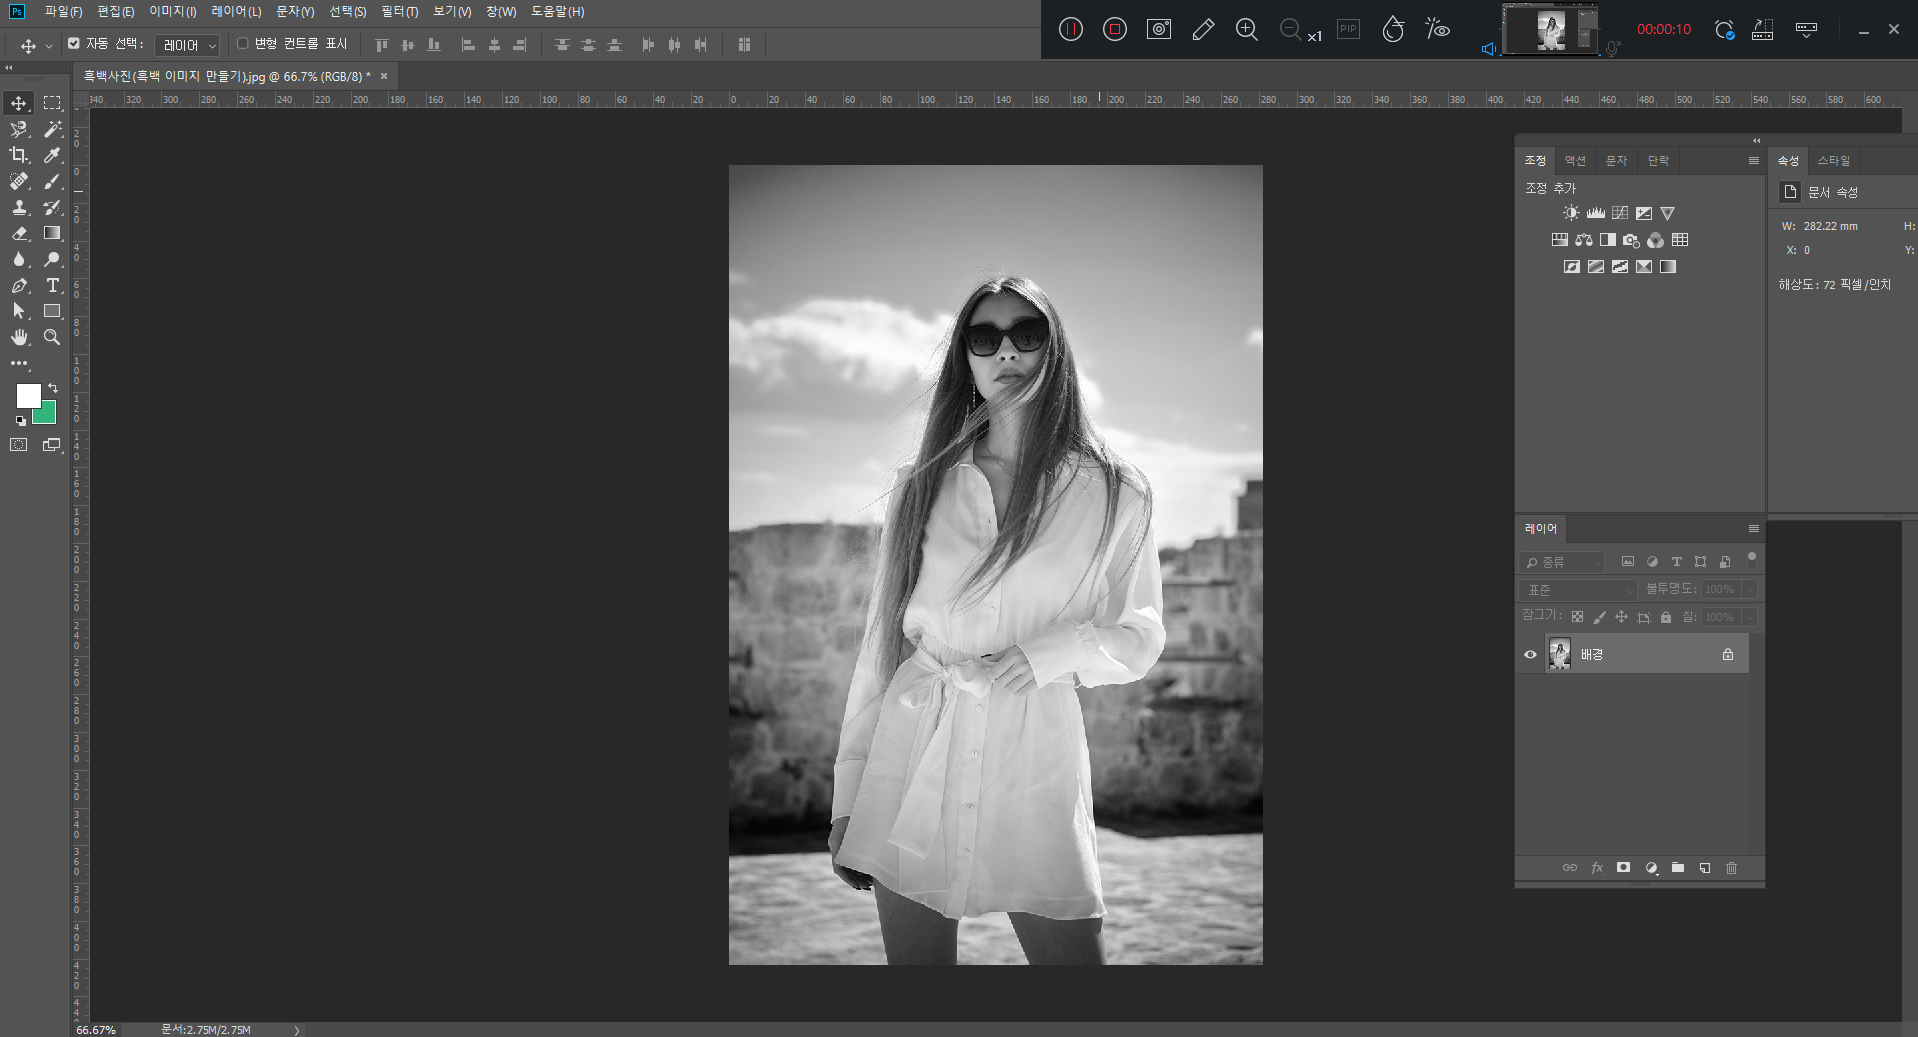Toggle lock position in Layers panel
This screenshot has height=1037, width=1918.
1621,617
